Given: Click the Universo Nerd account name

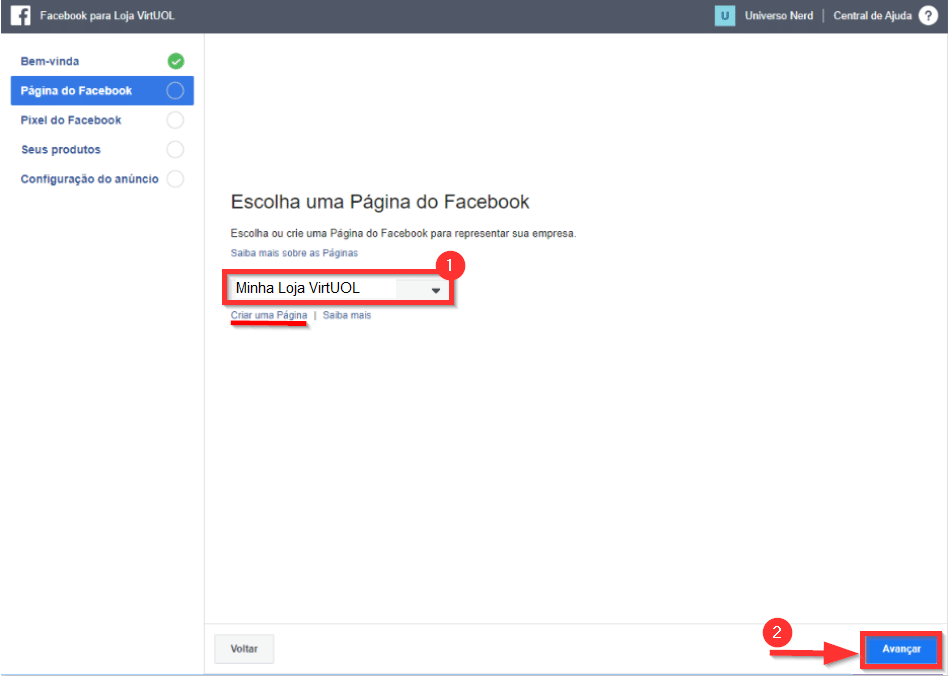Looking at the screenshot, I should pyautogui.click(x=779, y=16).
